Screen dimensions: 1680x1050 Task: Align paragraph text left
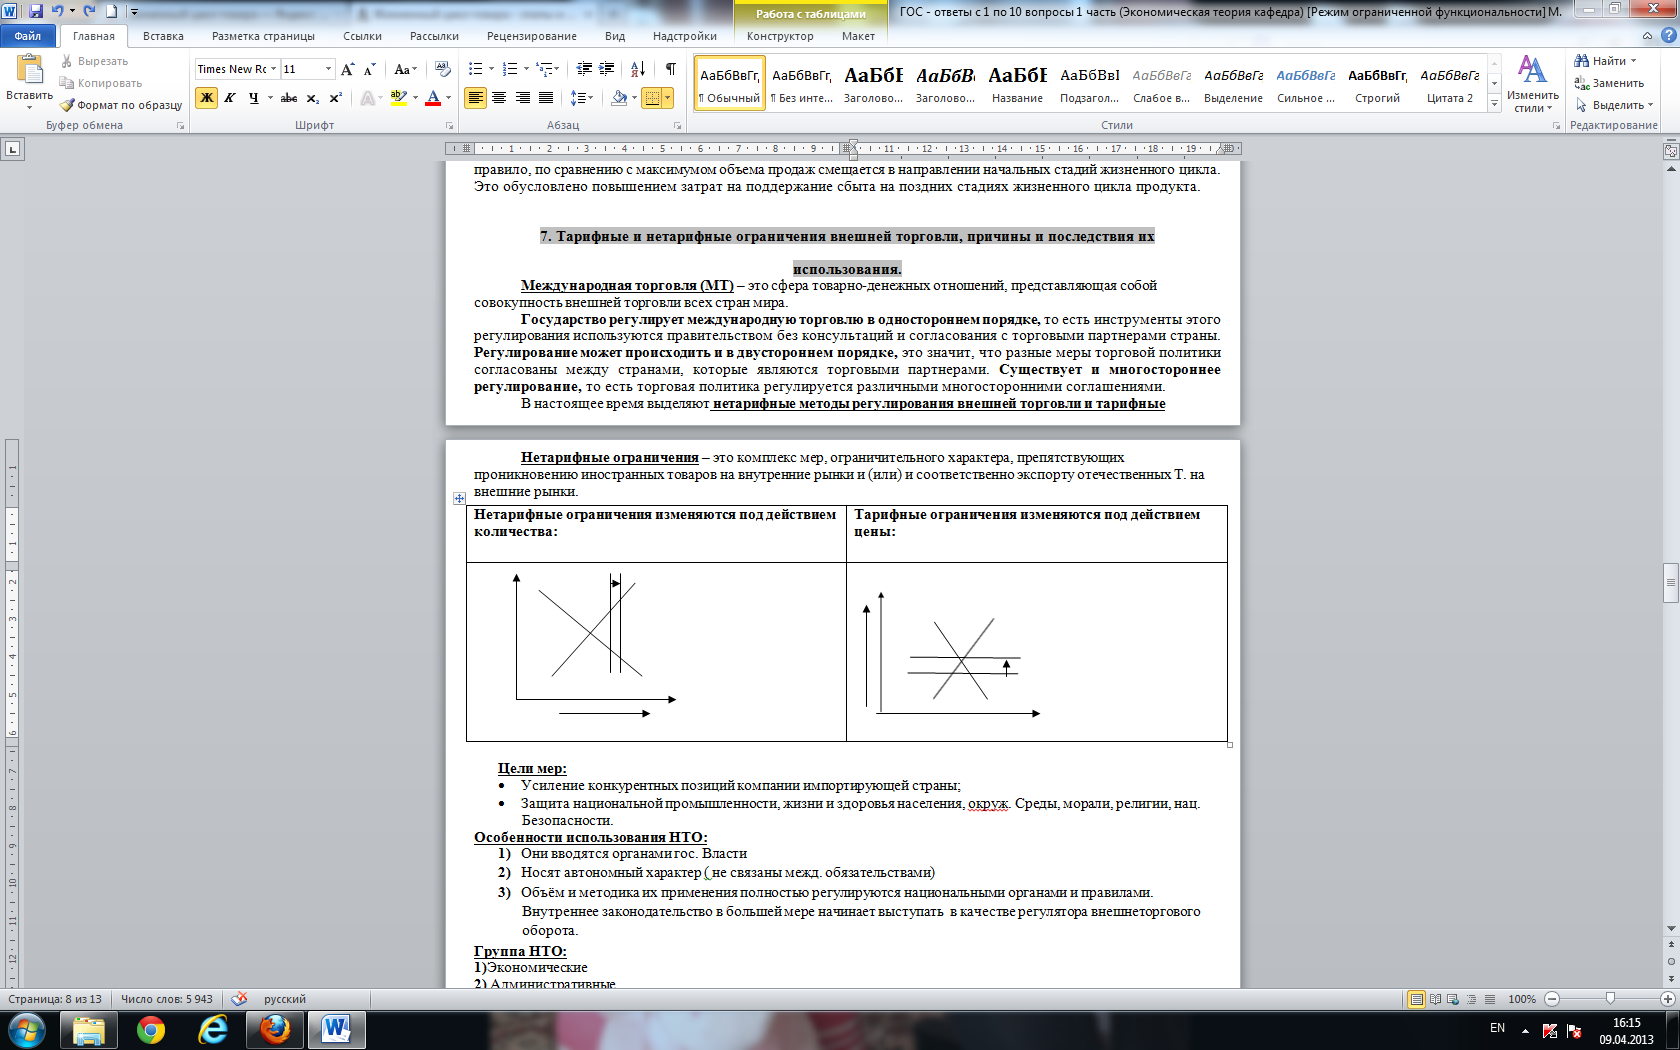[x=475, y=98]
